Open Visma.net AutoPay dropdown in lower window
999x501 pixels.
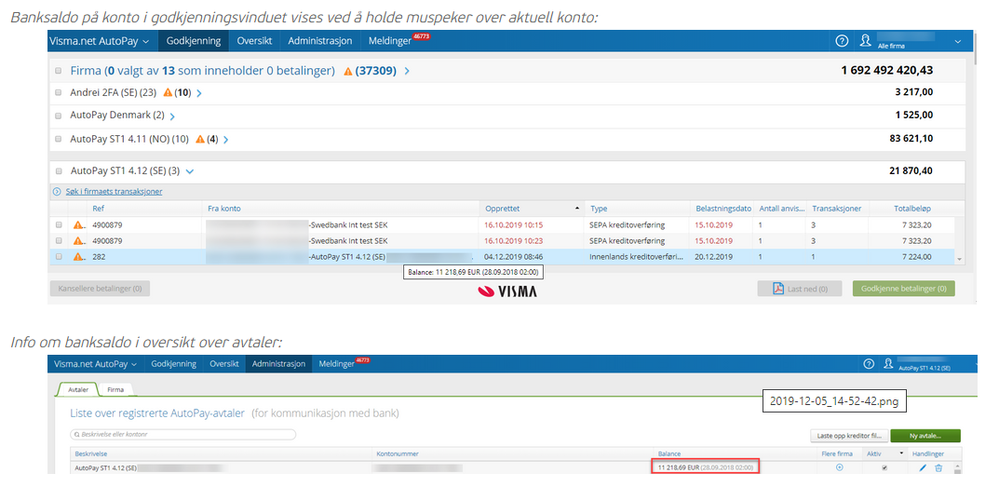click(x=95, y=364)
